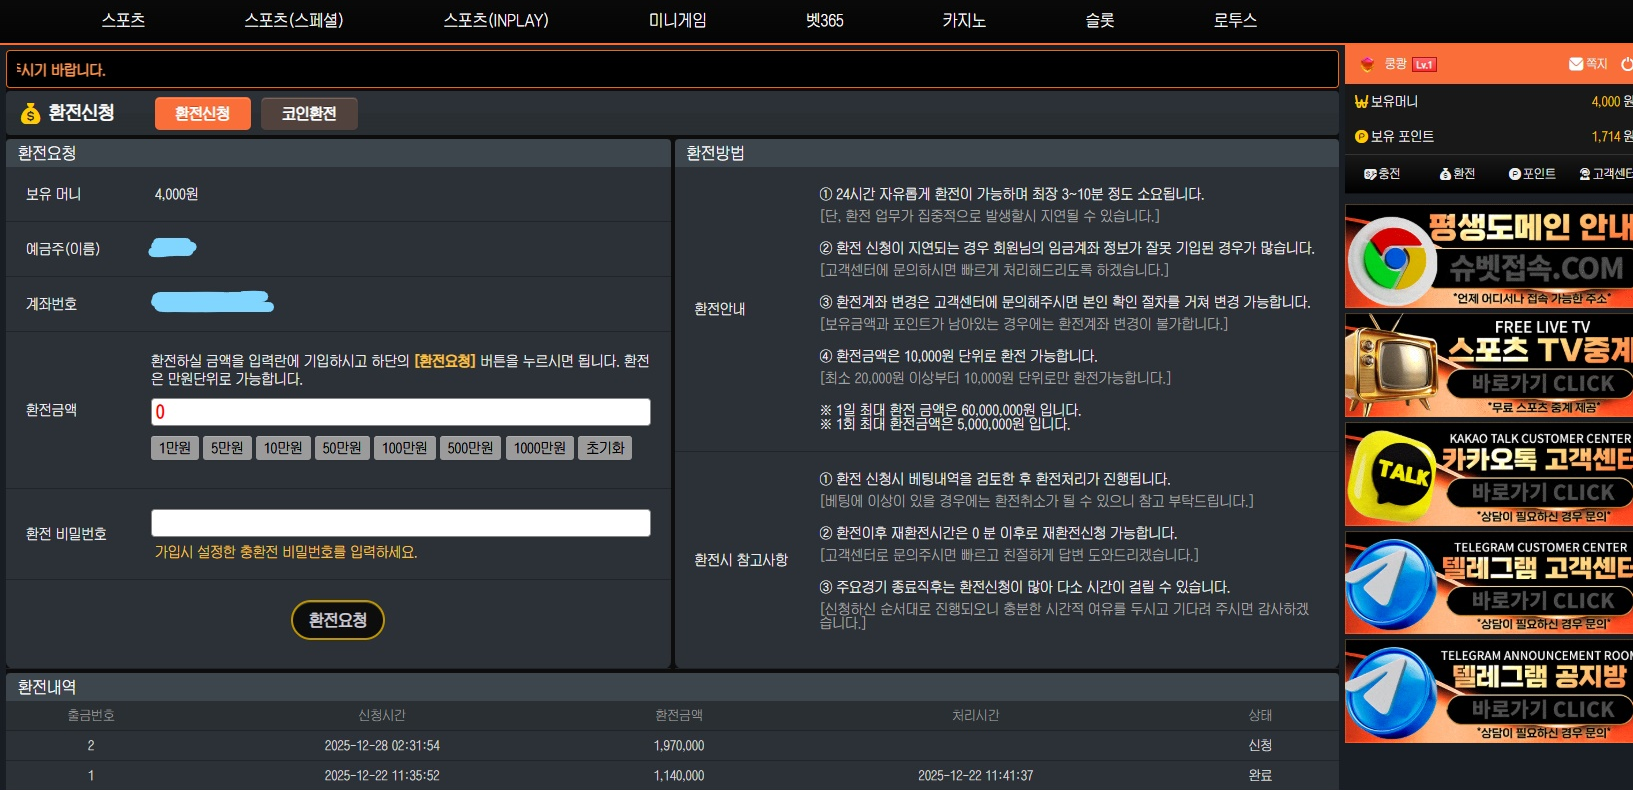
Task: Open the 텔레그램 고객센터 banner
Action: pyautogui.click(x=1489, y=584)
